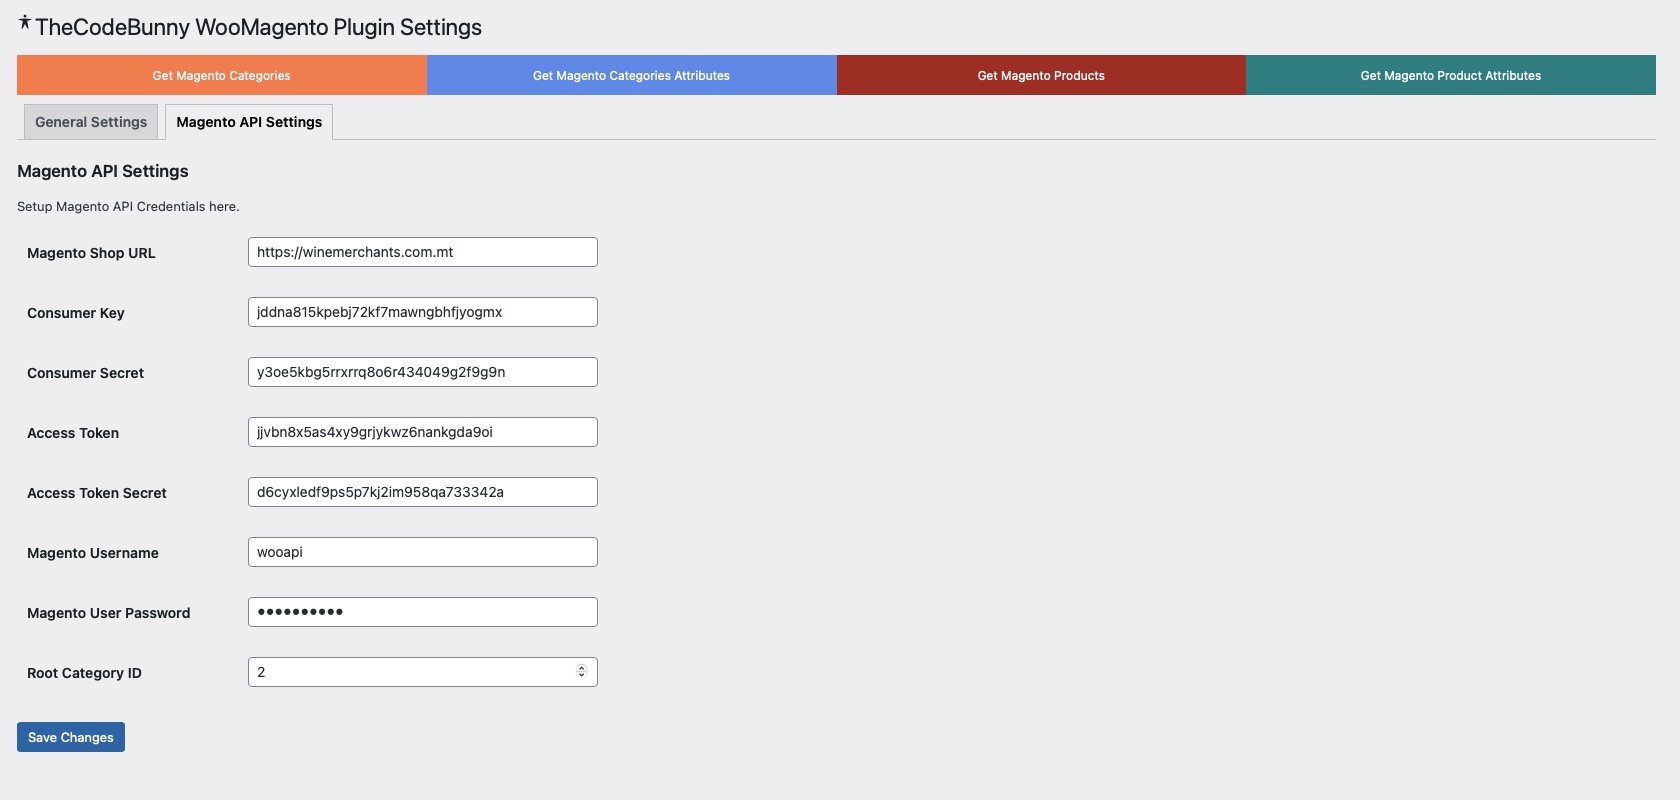Select the Consumer Secret text field
The image size is (1680, 800).
click(423, 372)
